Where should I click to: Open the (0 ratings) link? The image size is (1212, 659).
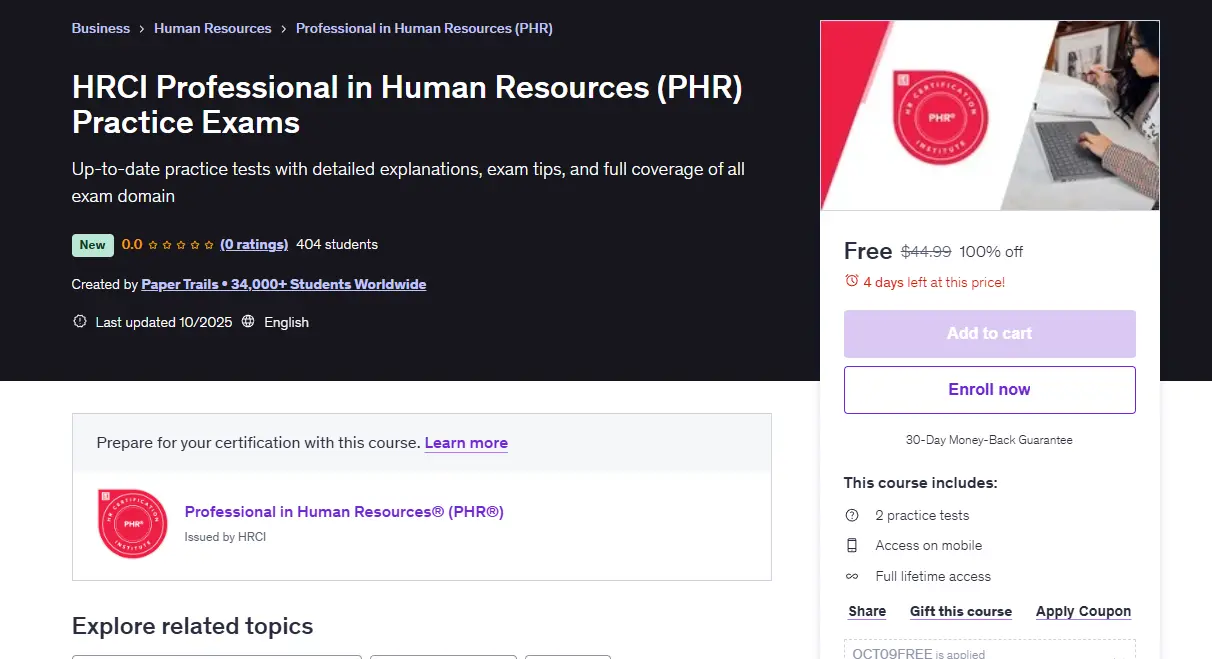(x=254, y=244)
